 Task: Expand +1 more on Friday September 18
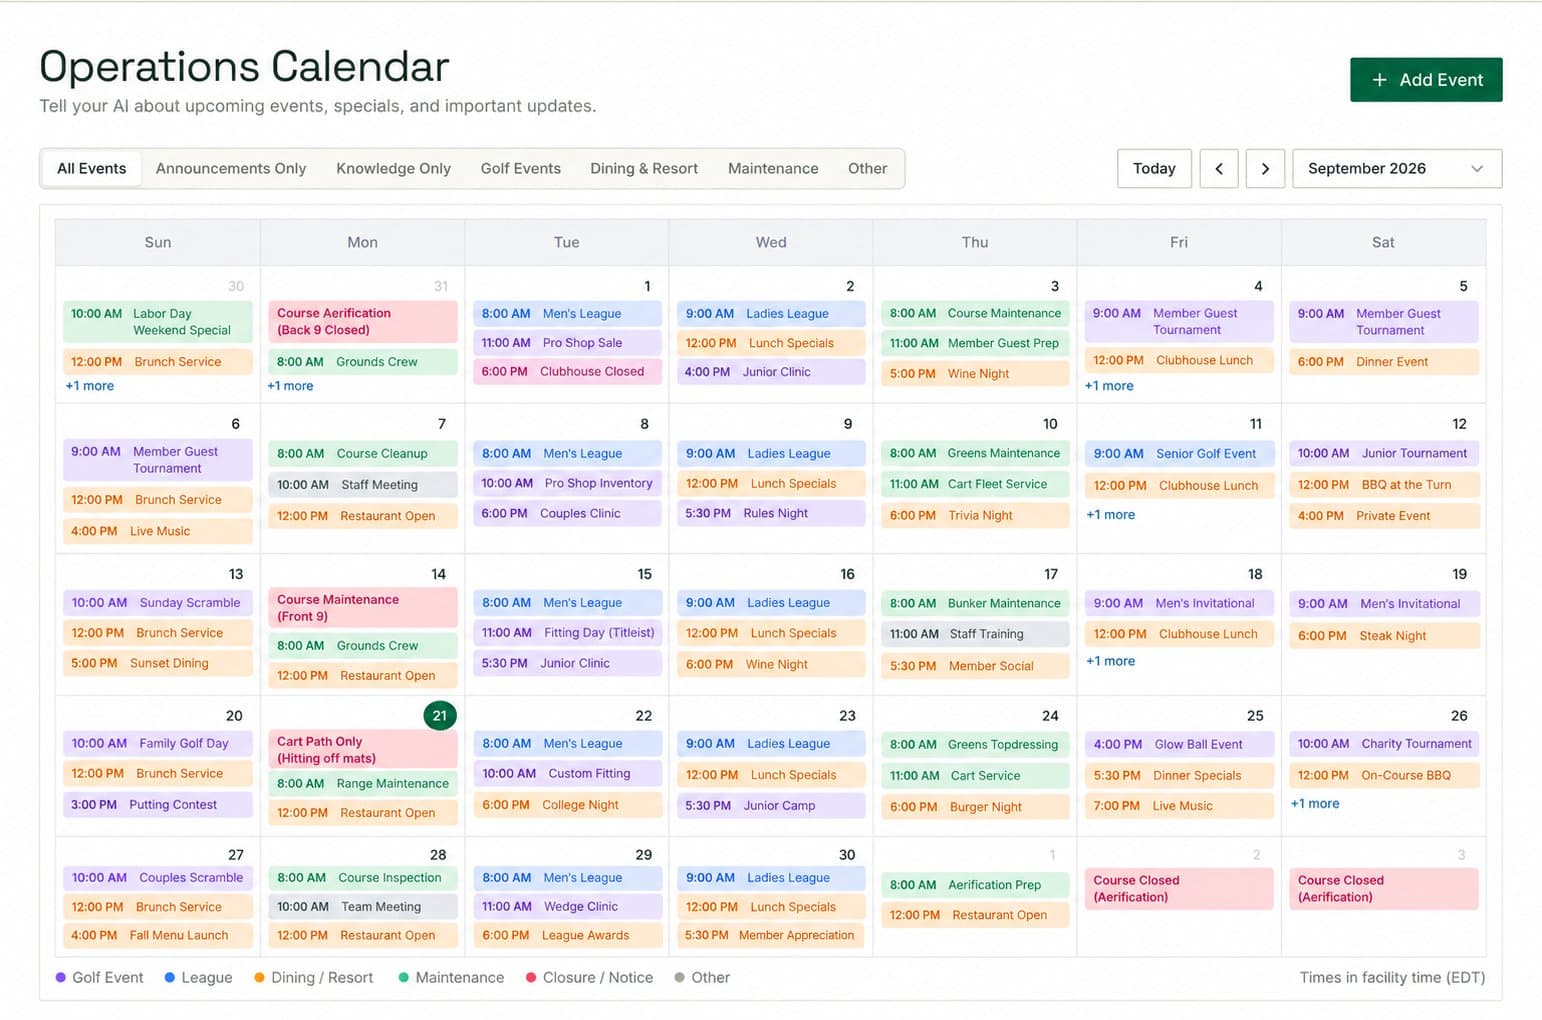coord(1110,661)
